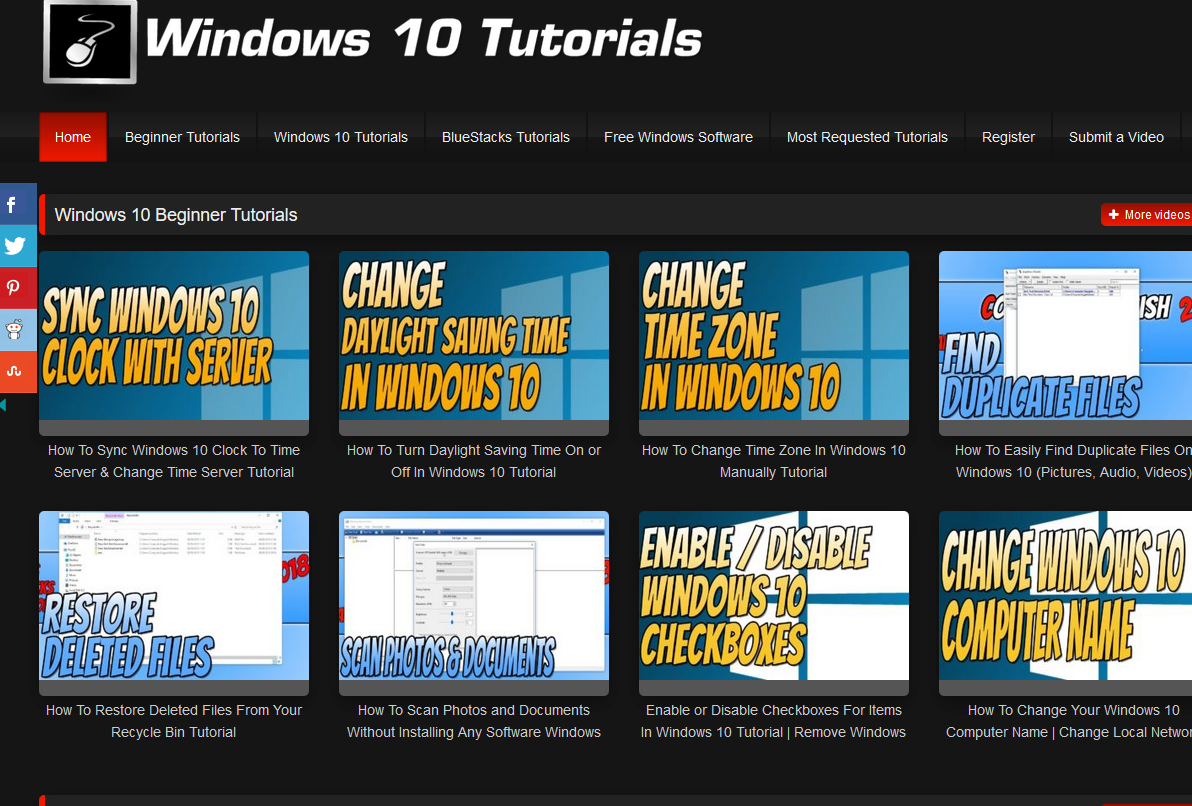Screen dimensions: 1192x806
Task: Open the Windows 10 Tutorials section
Action: click(340, 137)
